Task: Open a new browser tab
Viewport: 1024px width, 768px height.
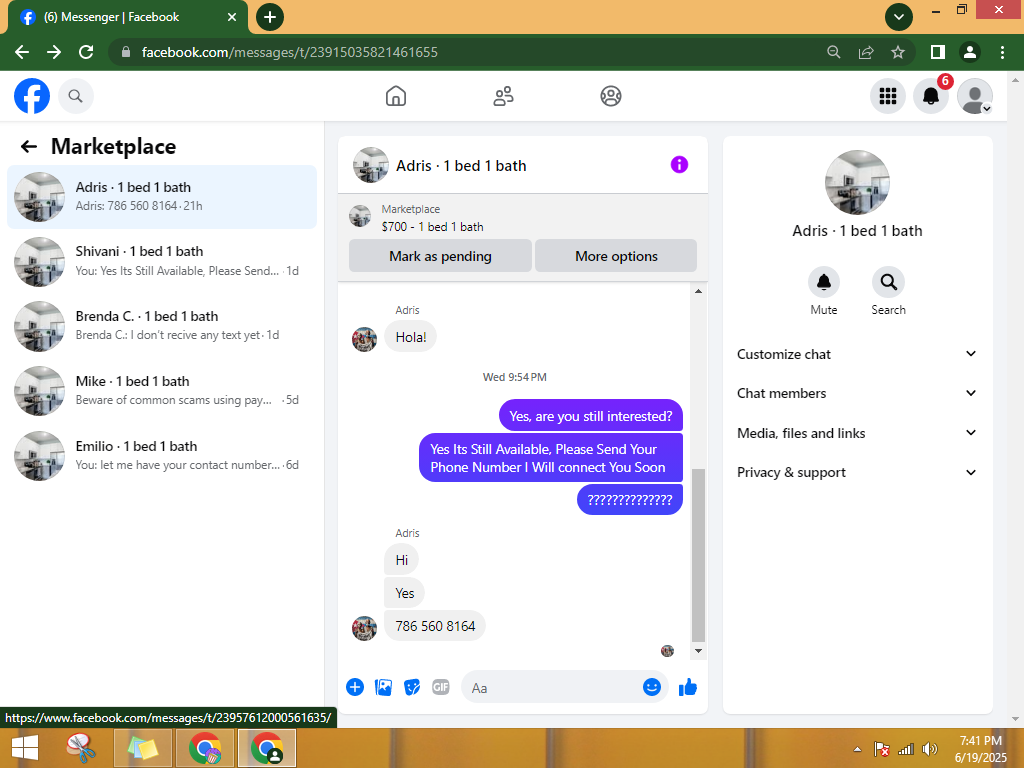Action: click(270, 17)
